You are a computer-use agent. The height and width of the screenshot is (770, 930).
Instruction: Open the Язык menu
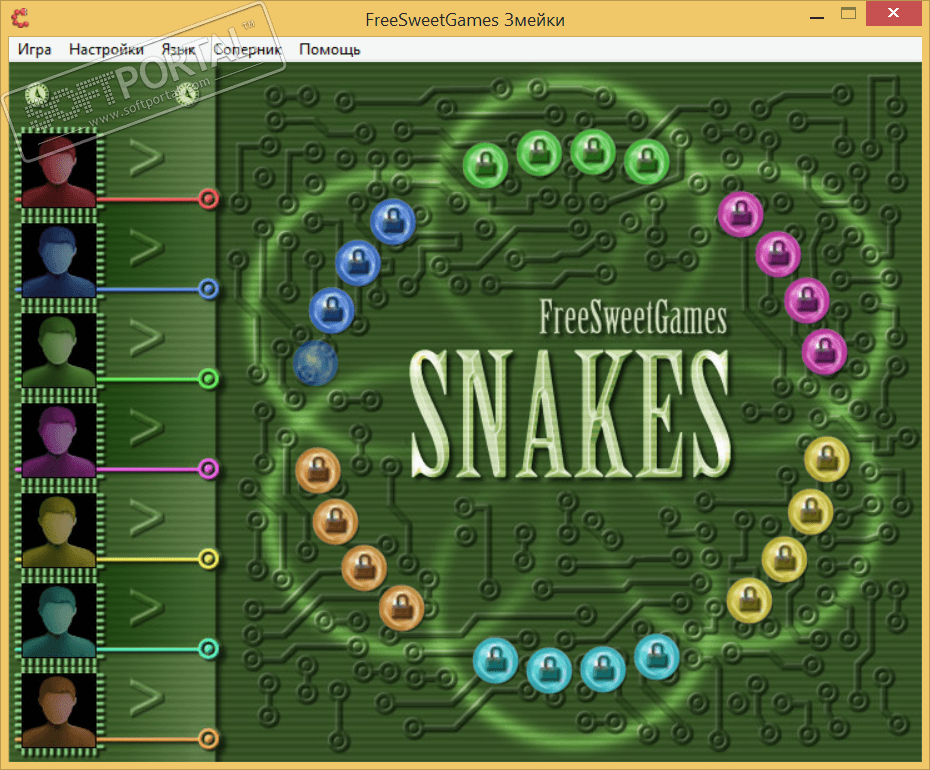pyautogui.click(x=178, y=49)
